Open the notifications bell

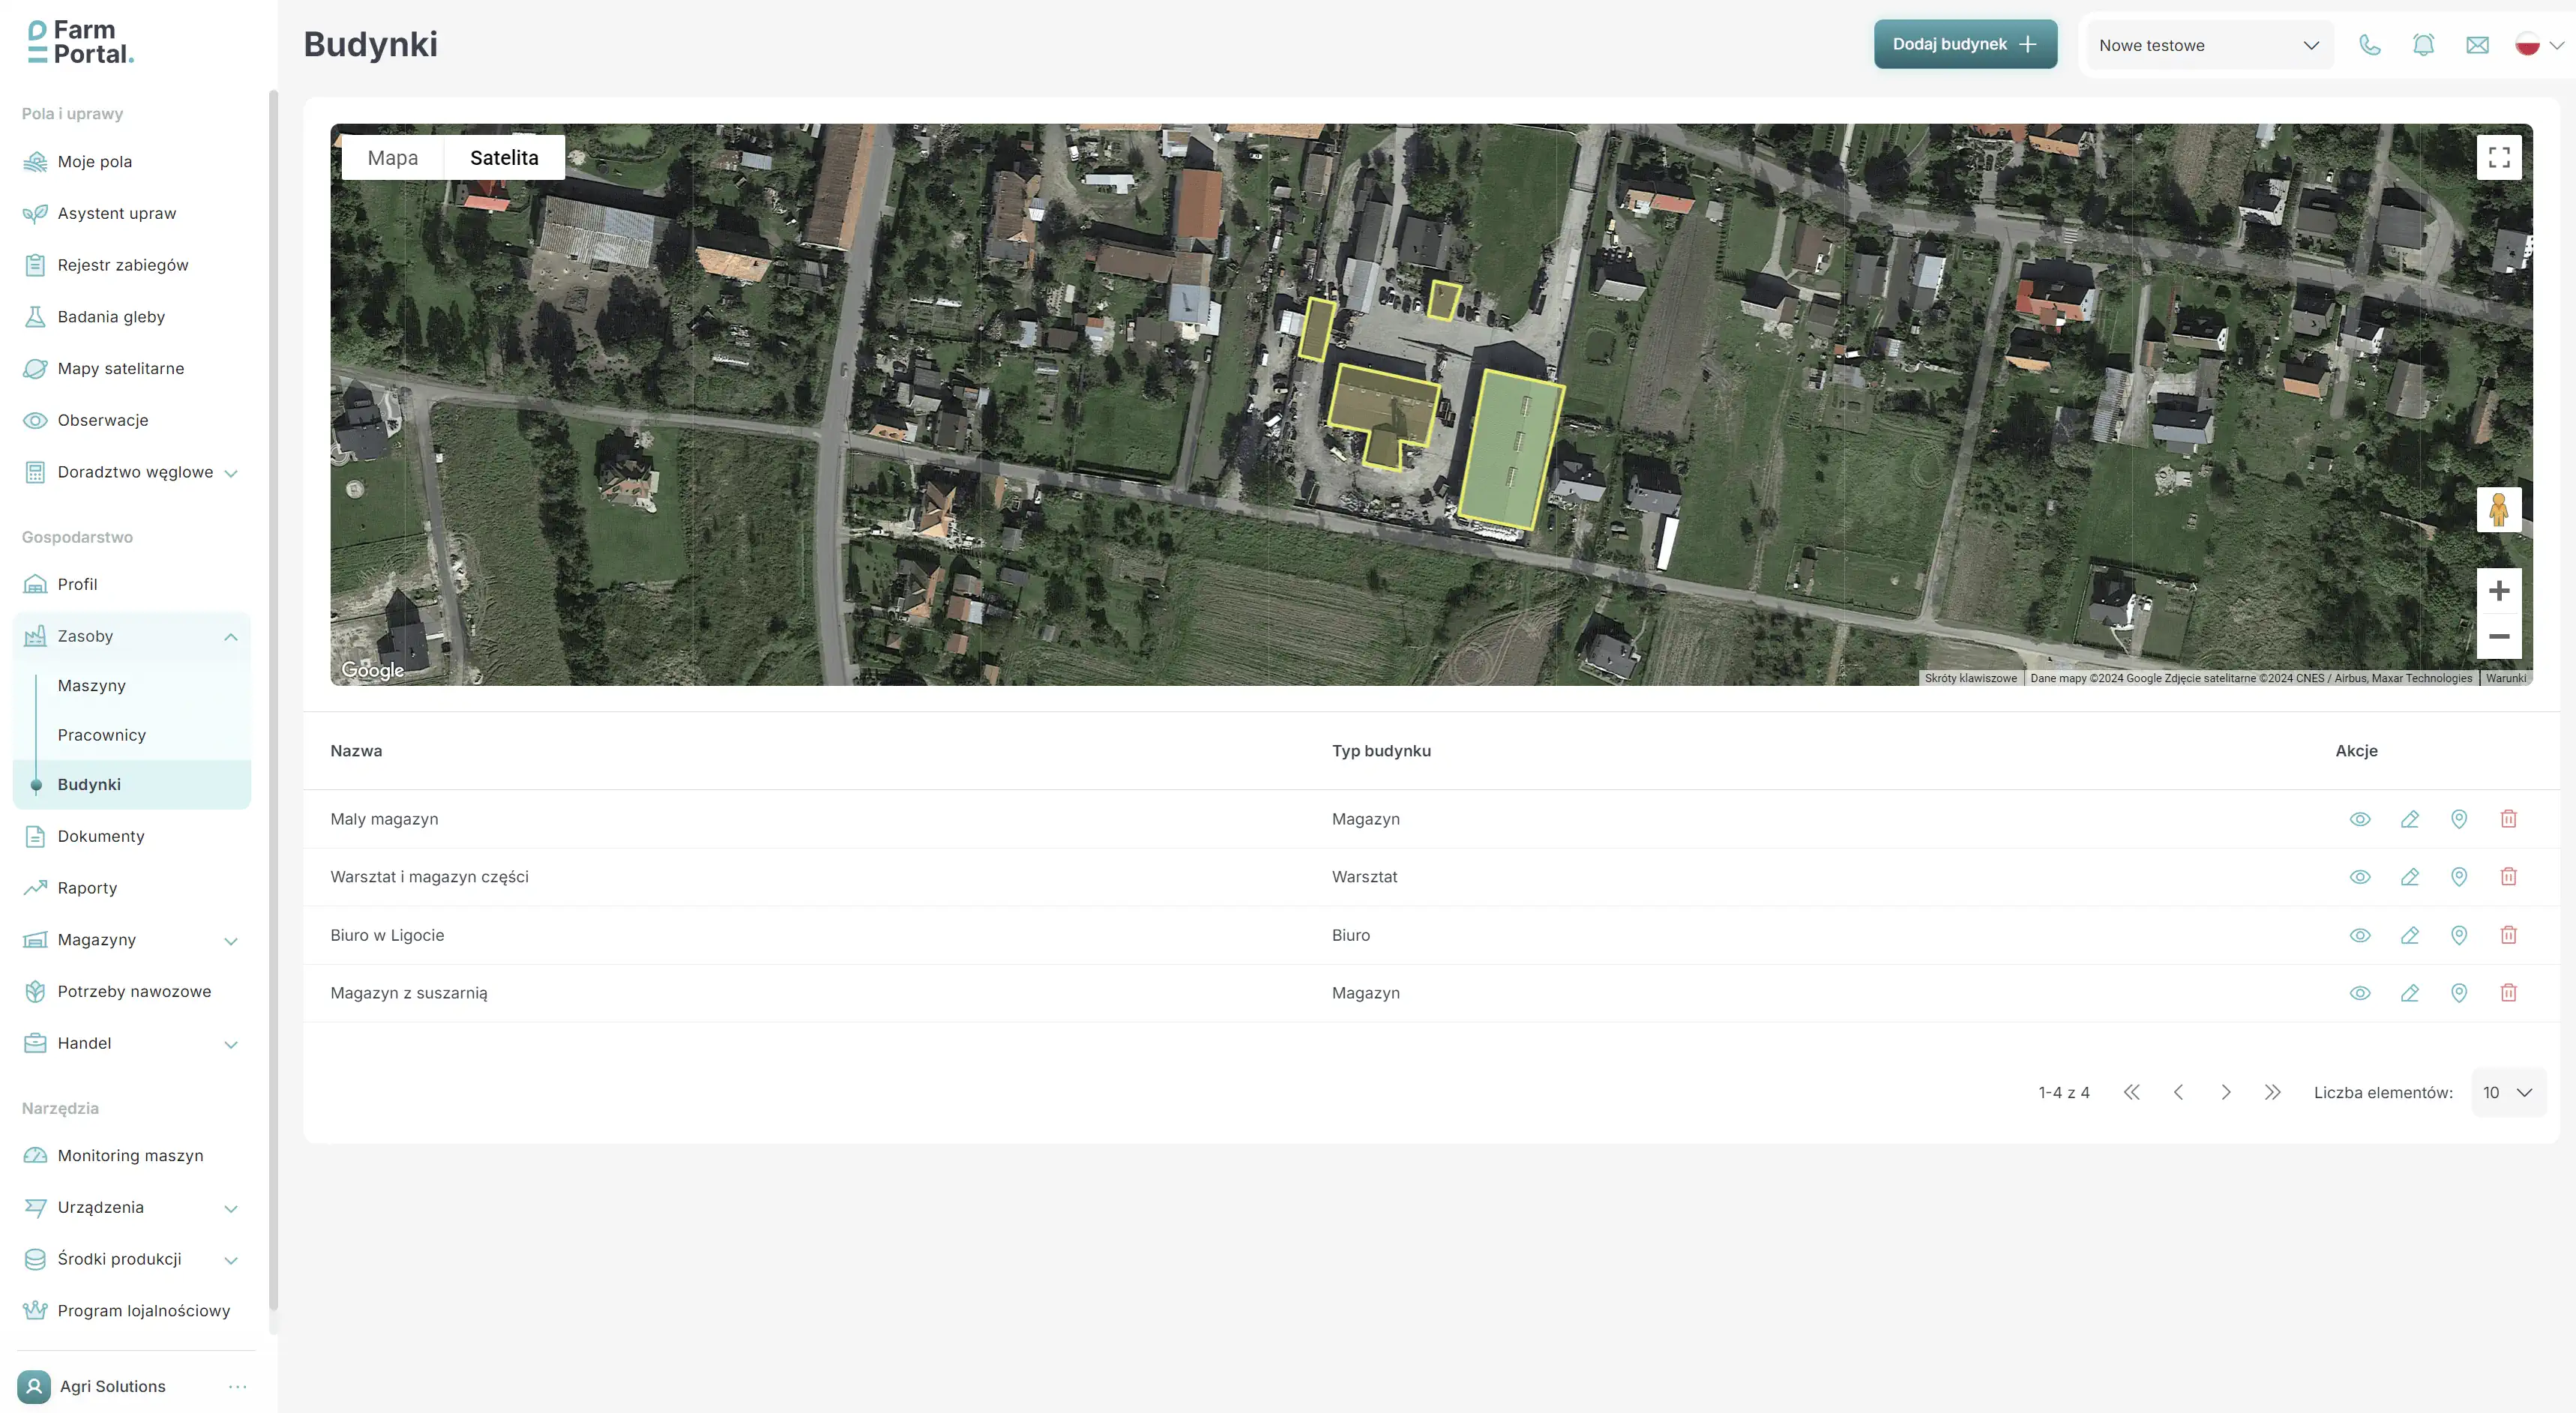coord(2423,45)
